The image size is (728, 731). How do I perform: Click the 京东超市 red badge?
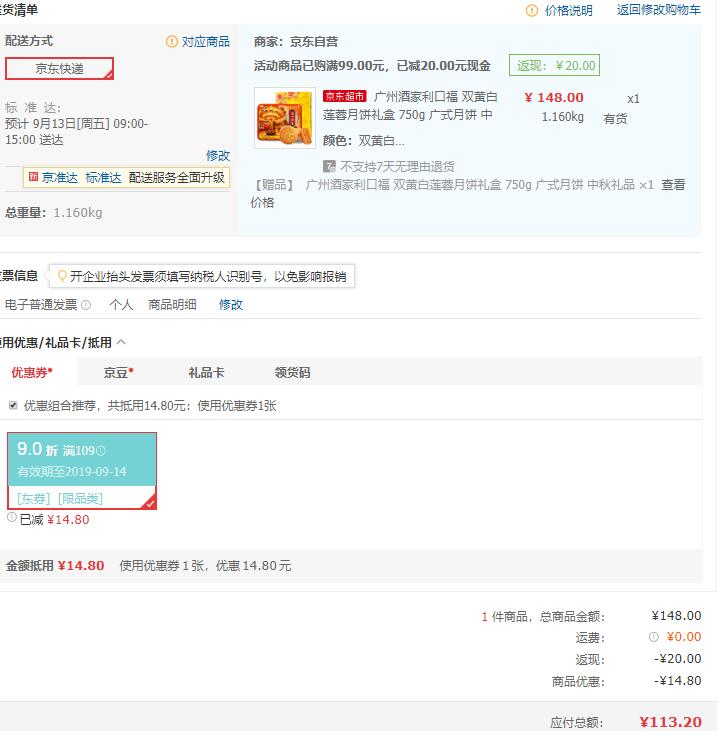[x=344, y=96]
